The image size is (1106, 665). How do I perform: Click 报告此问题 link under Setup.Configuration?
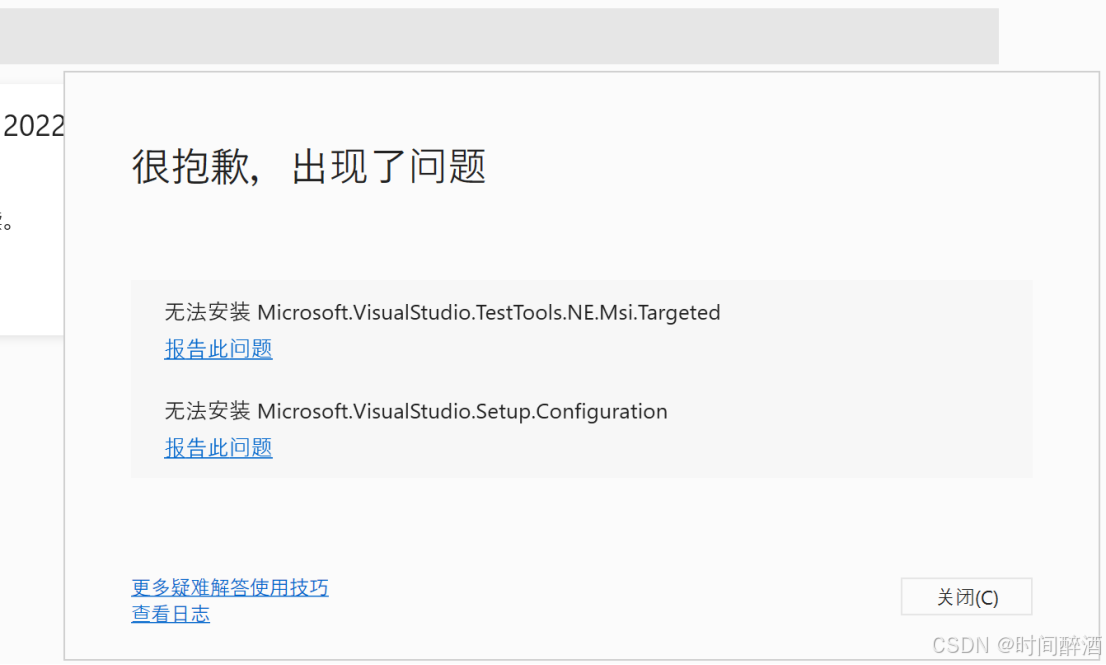point(219,448)
